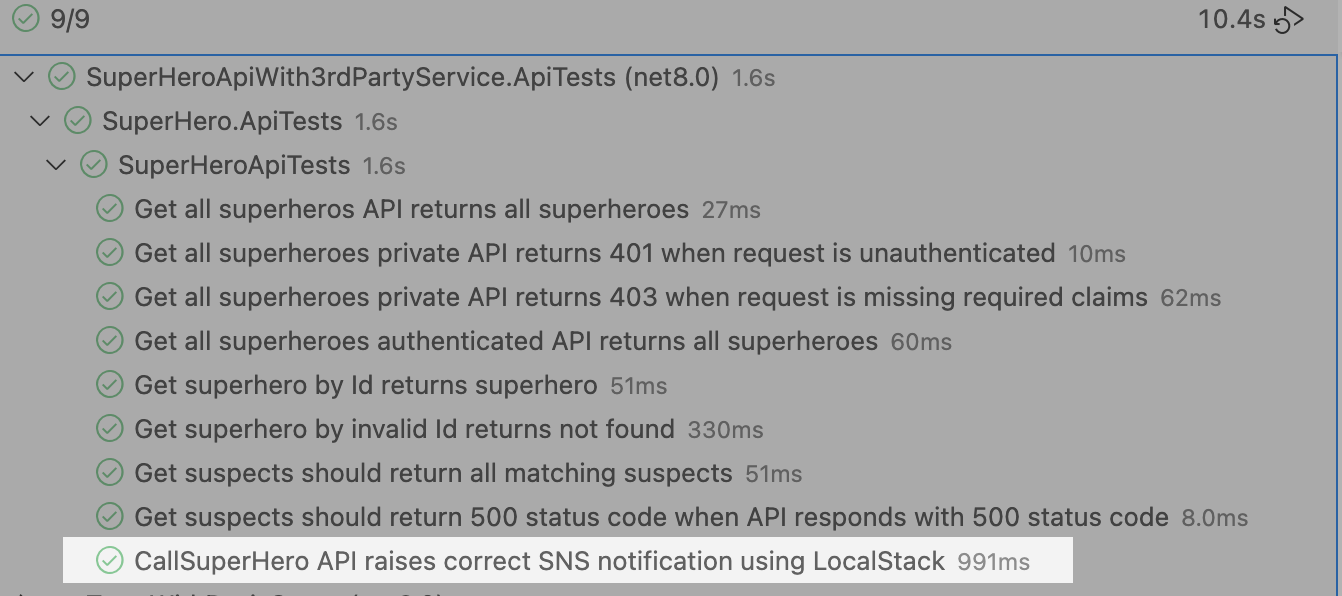Click the pass icon for the 403 missing claims test
The height and width of the screenshot is (596, 1342).
tap(109, 297)
